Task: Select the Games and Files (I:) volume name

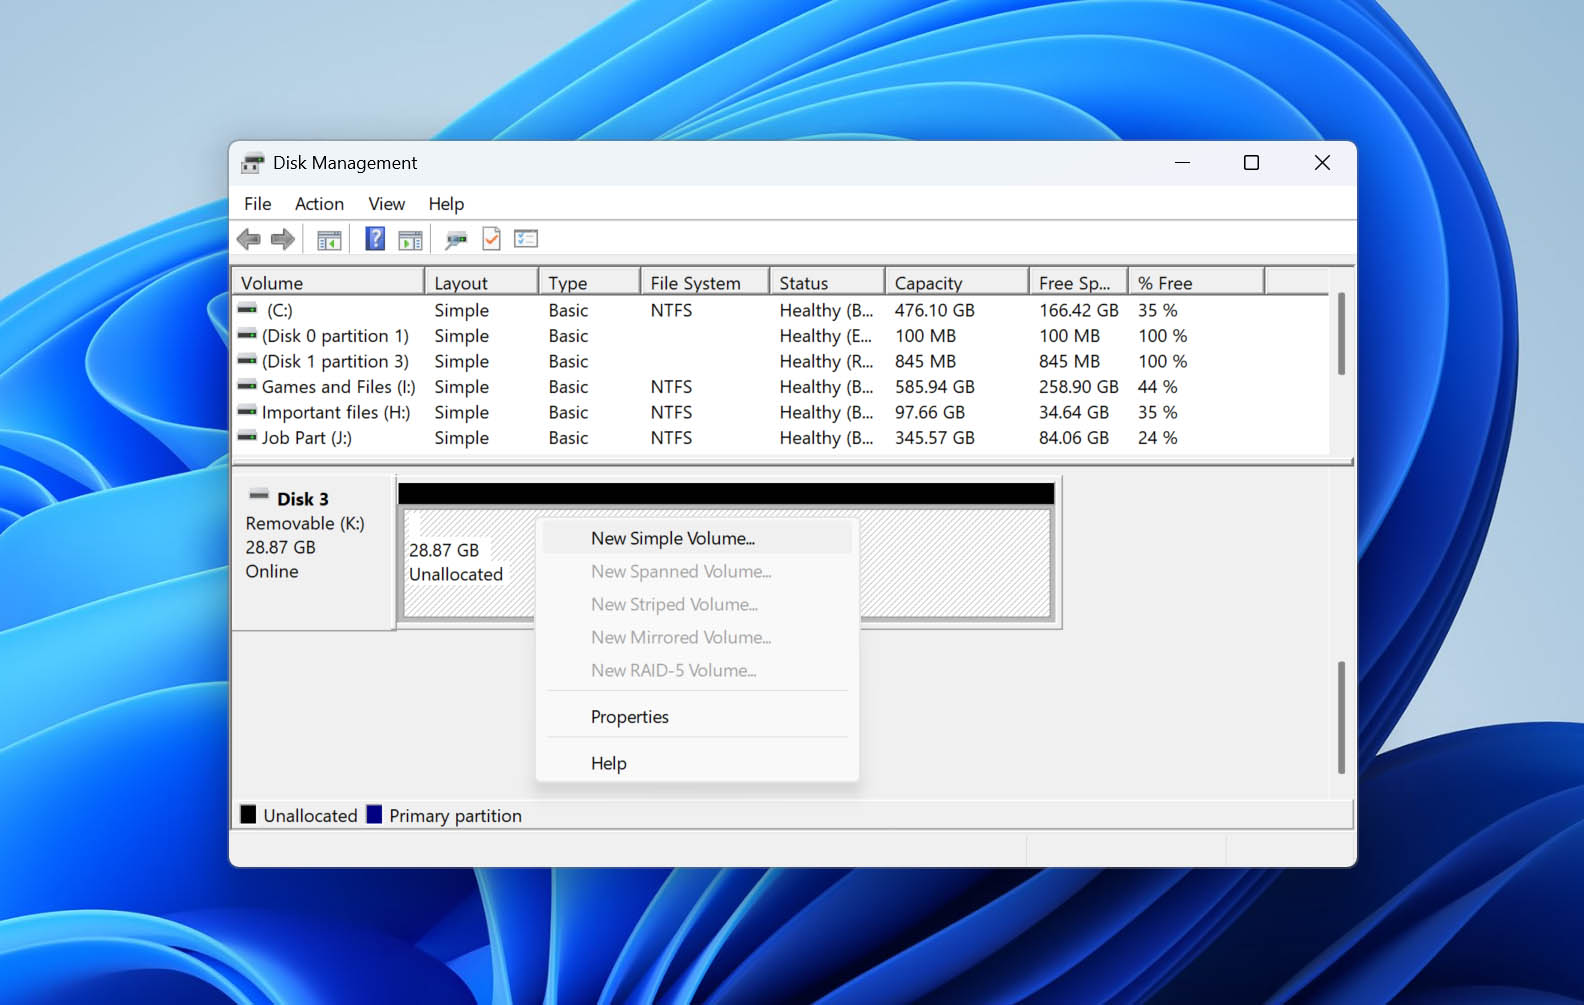Action: (x=339, y=387)
